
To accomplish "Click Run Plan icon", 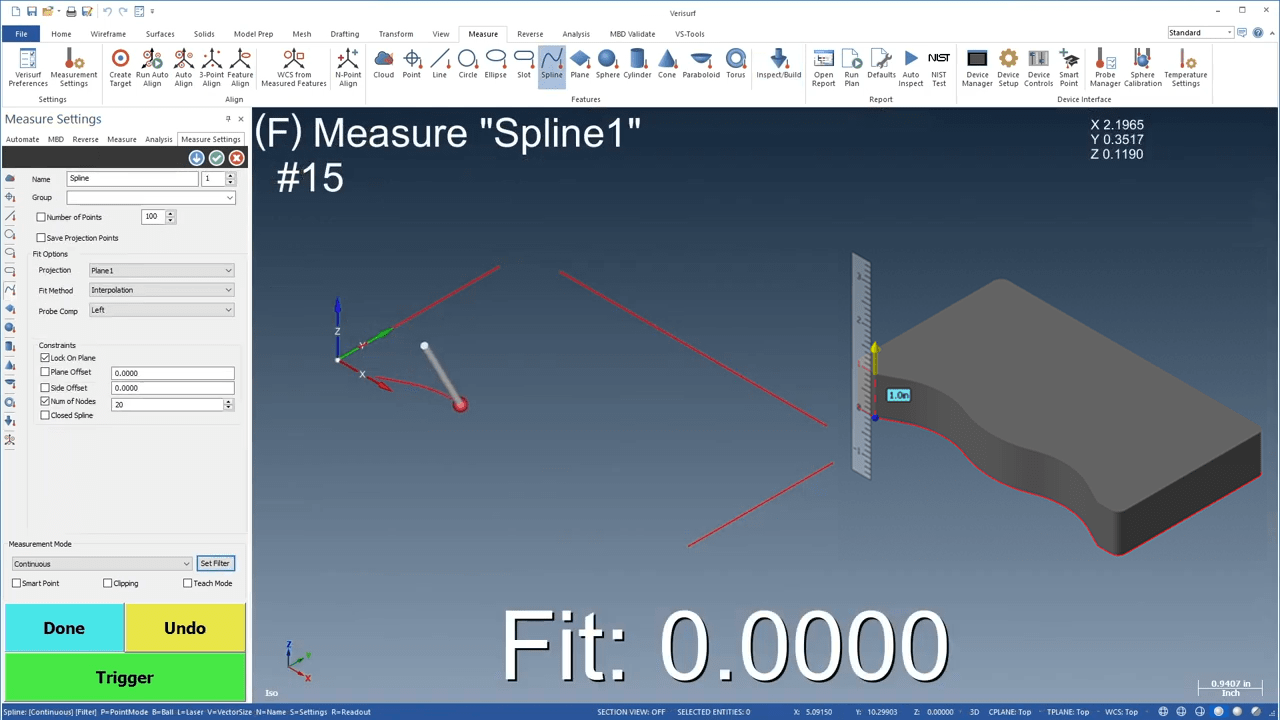I will [852, 68].
